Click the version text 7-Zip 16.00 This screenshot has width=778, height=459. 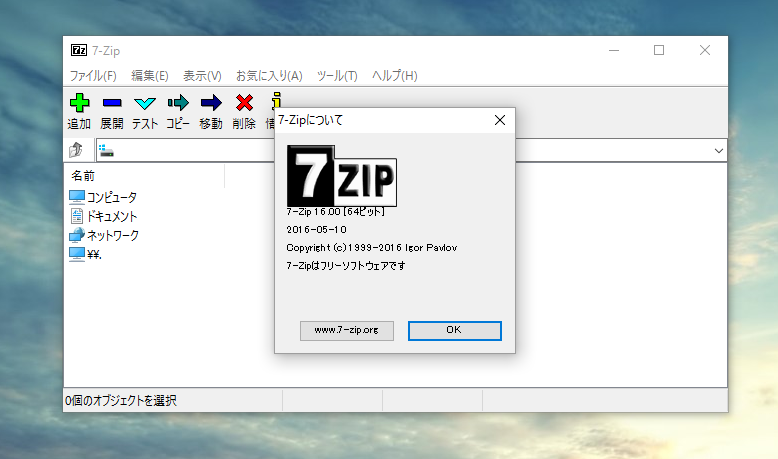point(335,212)
